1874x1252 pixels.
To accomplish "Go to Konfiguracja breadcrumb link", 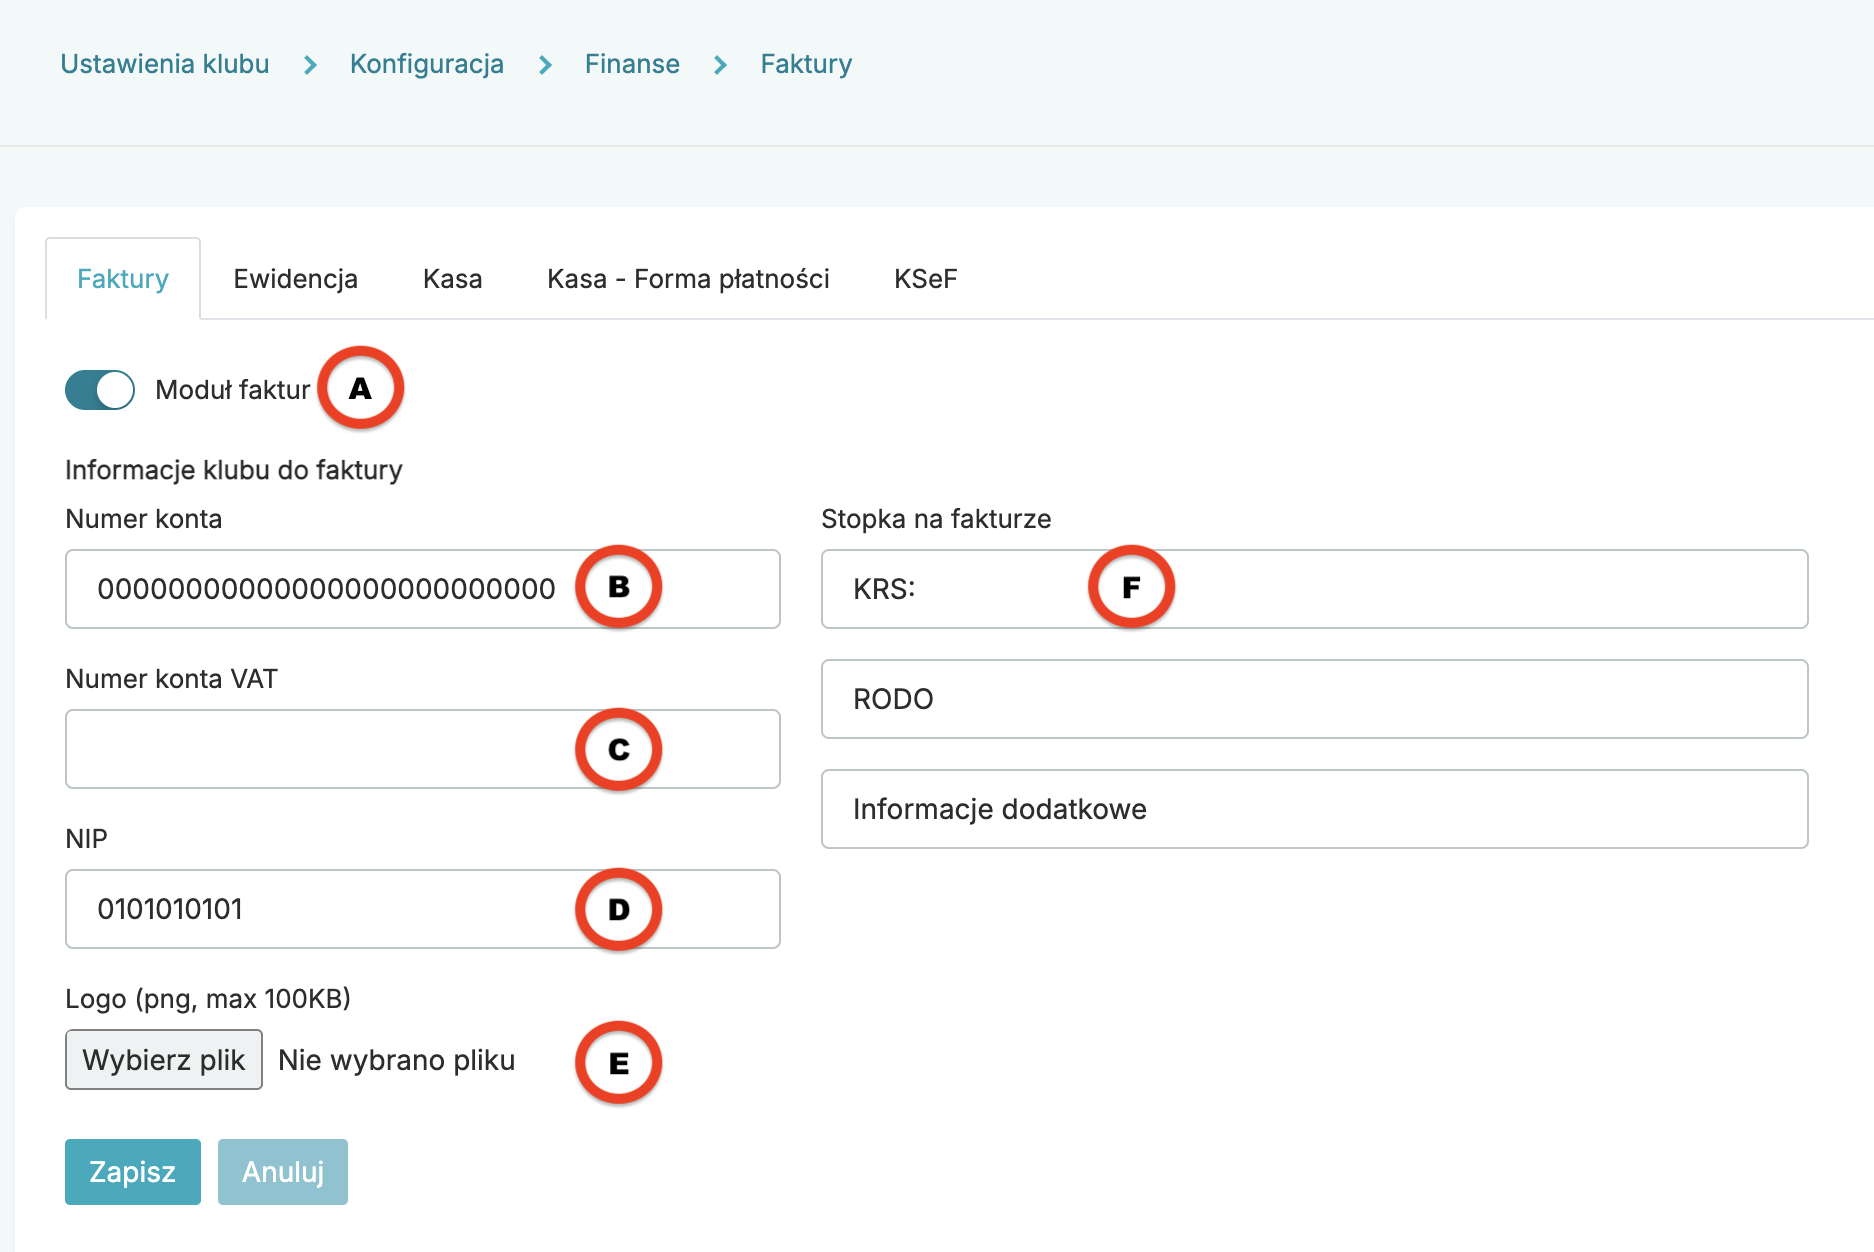I will (427, 64).
